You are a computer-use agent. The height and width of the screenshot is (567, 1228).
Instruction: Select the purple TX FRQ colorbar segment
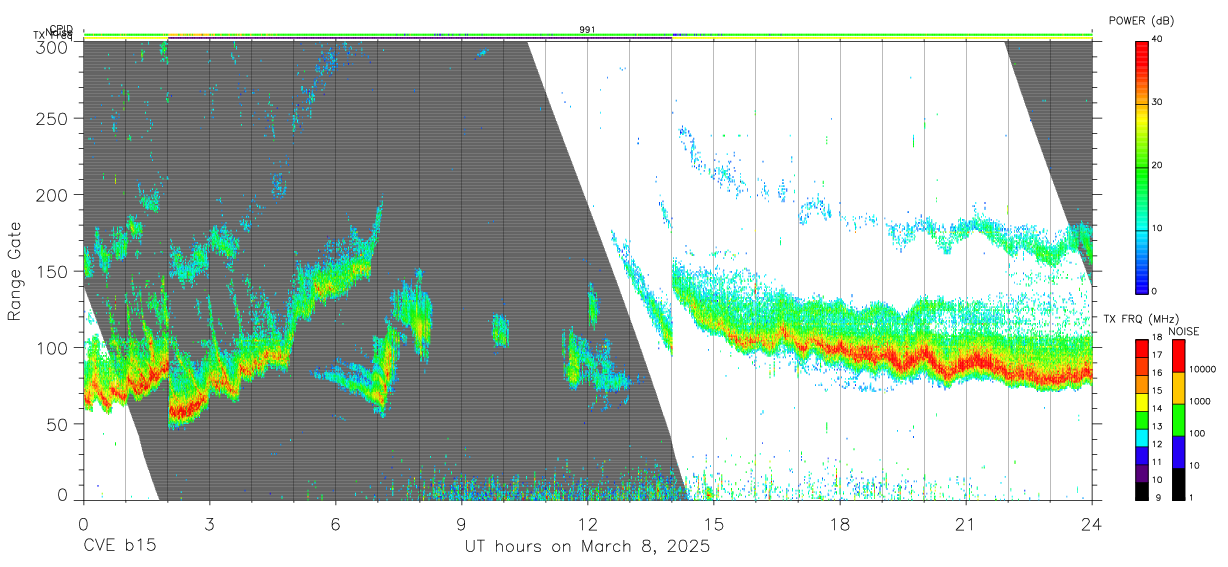pyautogui.click(x=1142, y=473)
